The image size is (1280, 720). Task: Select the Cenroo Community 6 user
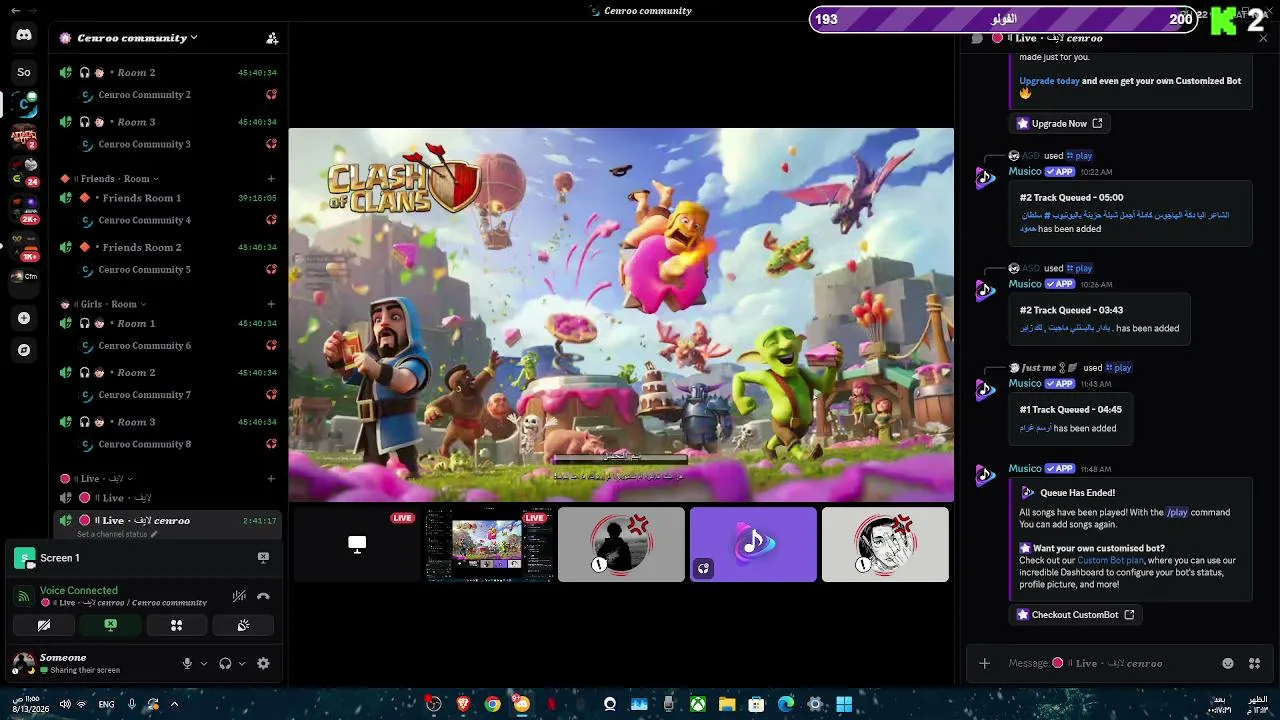168,345
